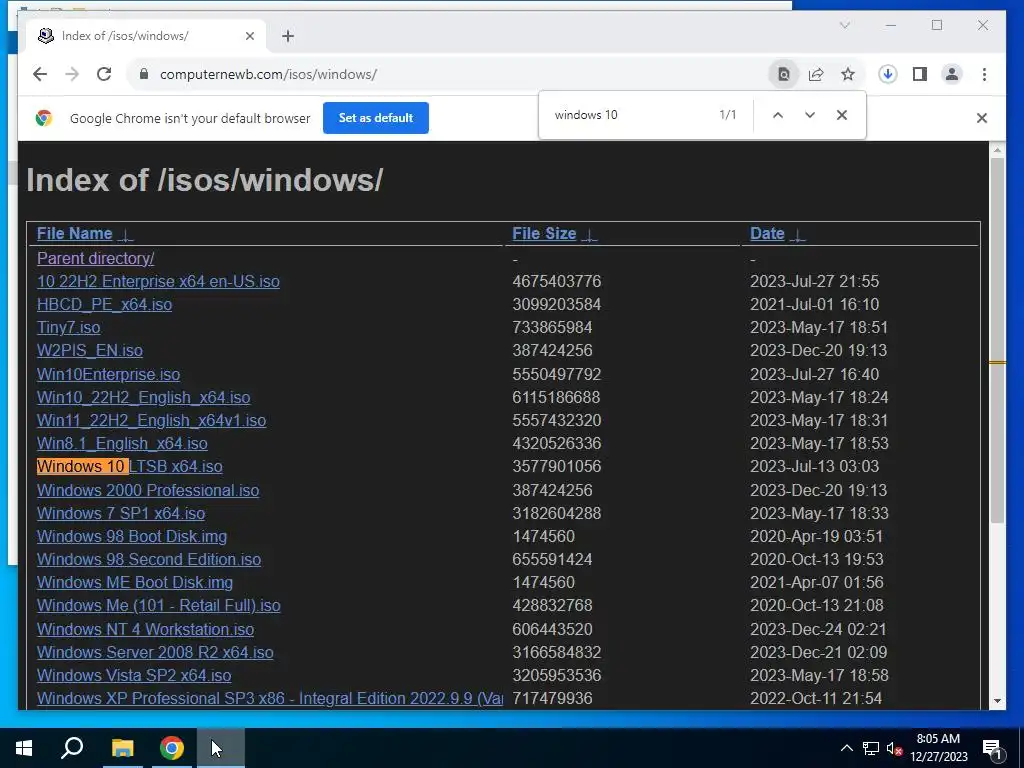This screenshot has height=768, width=1024.
Task: Close the Index of /isos/windows/ tab
Action: [x=249, y=36]
